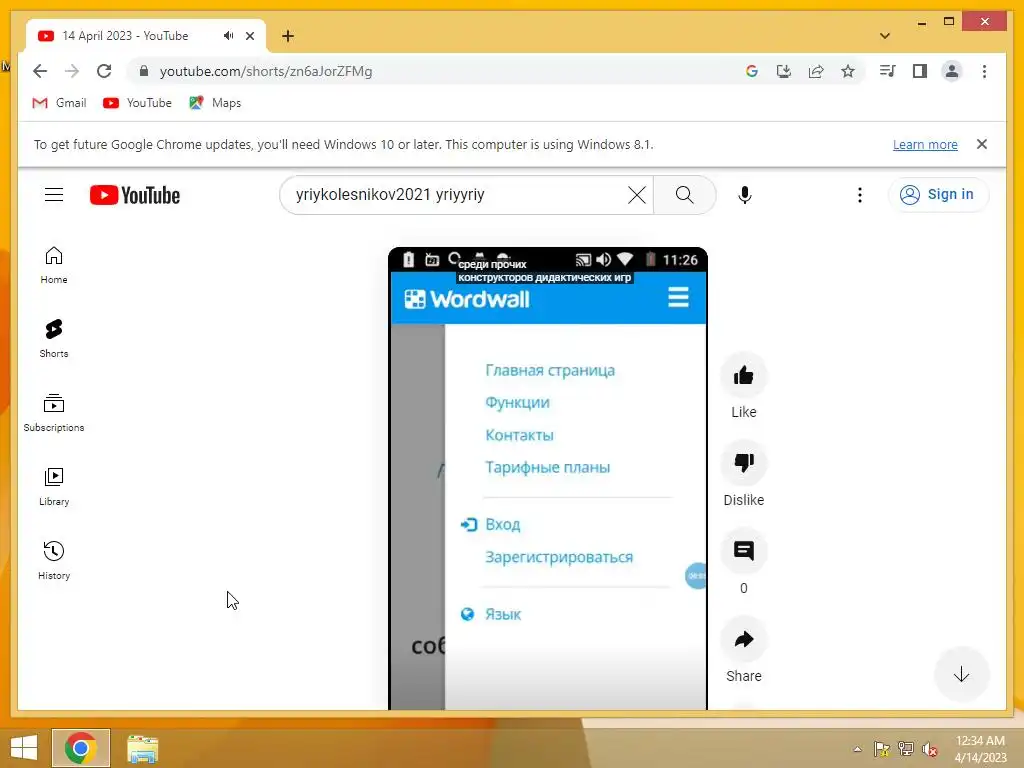Open Chrome three-dot menu

[x=984, y=71]
